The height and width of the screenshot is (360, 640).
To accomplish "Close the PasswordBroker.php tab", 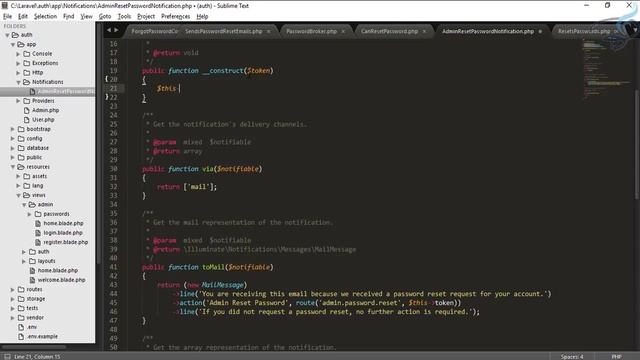I will click(343, 31).
